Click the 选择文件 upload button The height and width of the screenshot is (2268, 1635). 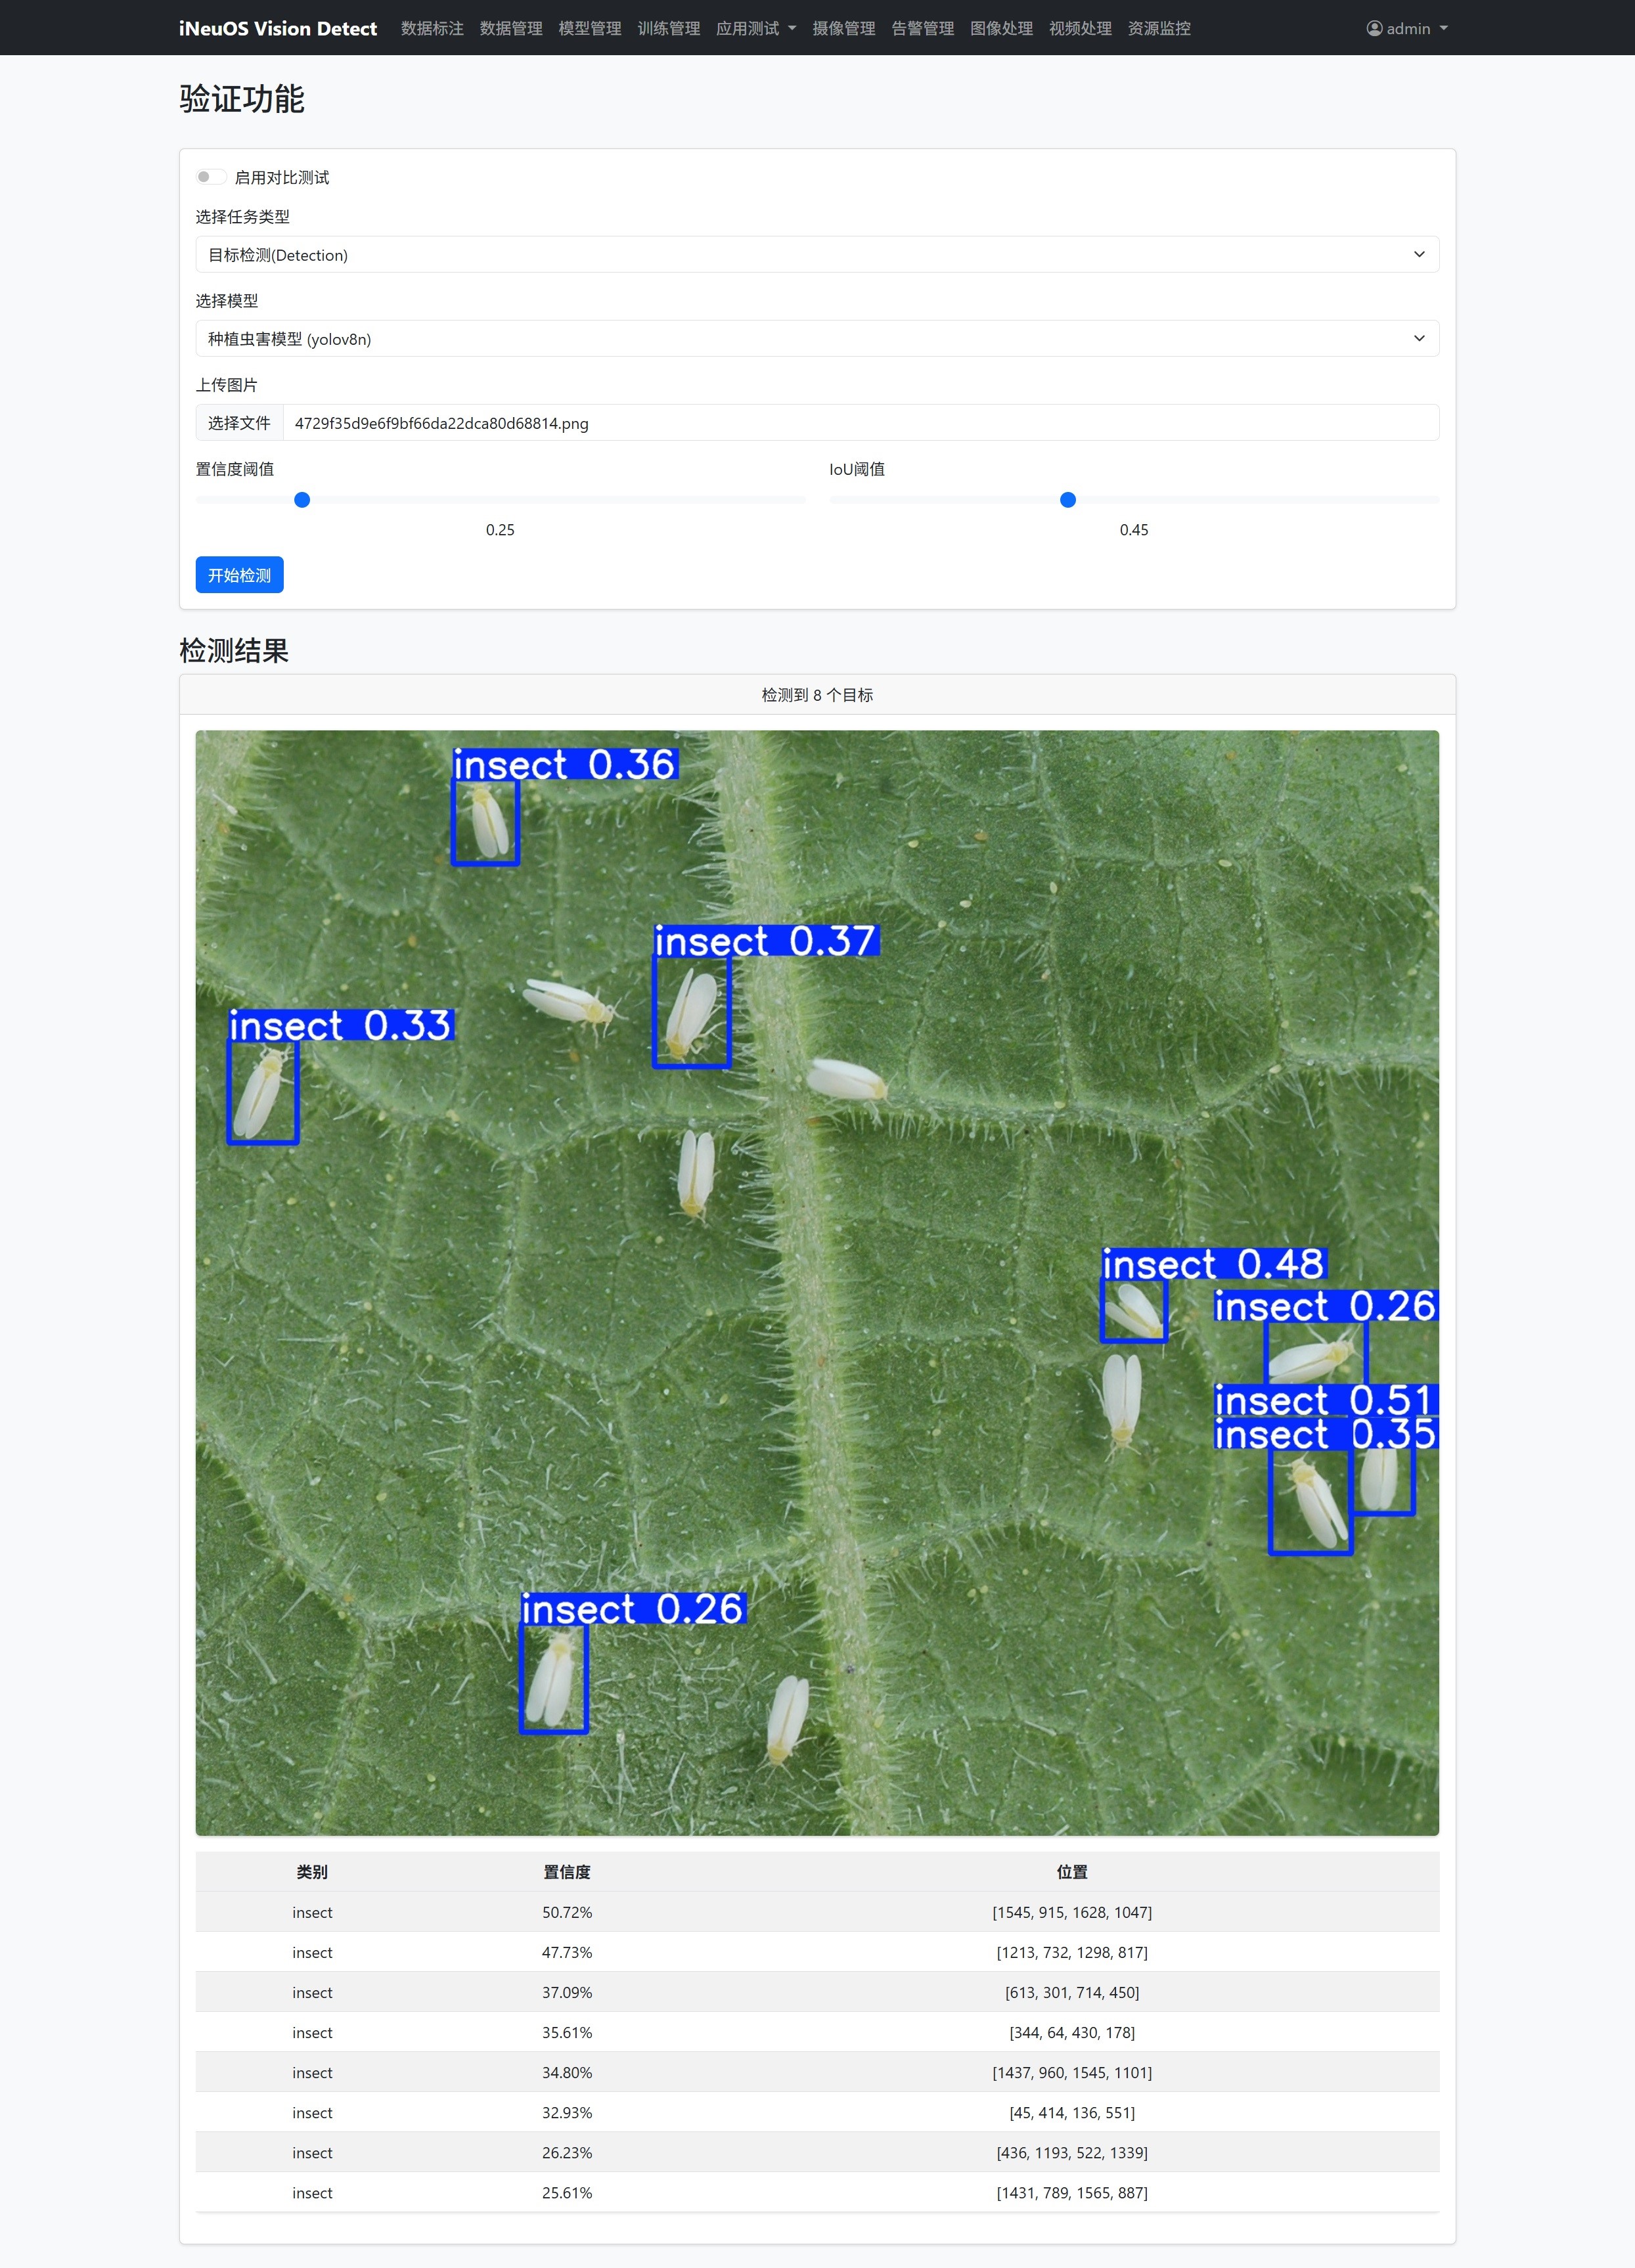[239, 423]
